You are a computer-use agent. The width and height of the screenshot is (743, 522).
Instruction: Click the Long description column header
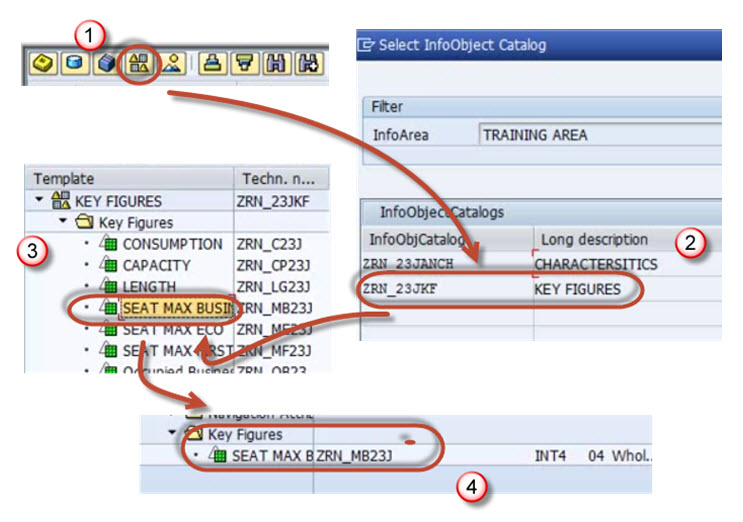click(594, 239)
